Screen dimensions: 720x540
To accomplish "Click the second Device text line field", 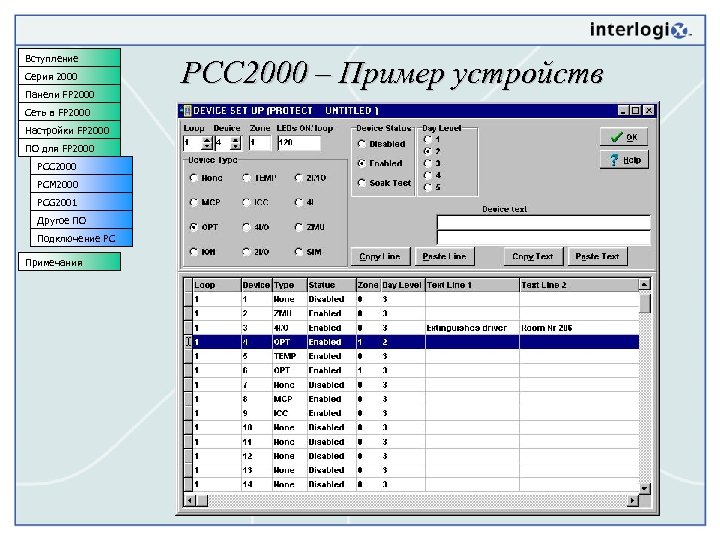I will tap(544, 237).
